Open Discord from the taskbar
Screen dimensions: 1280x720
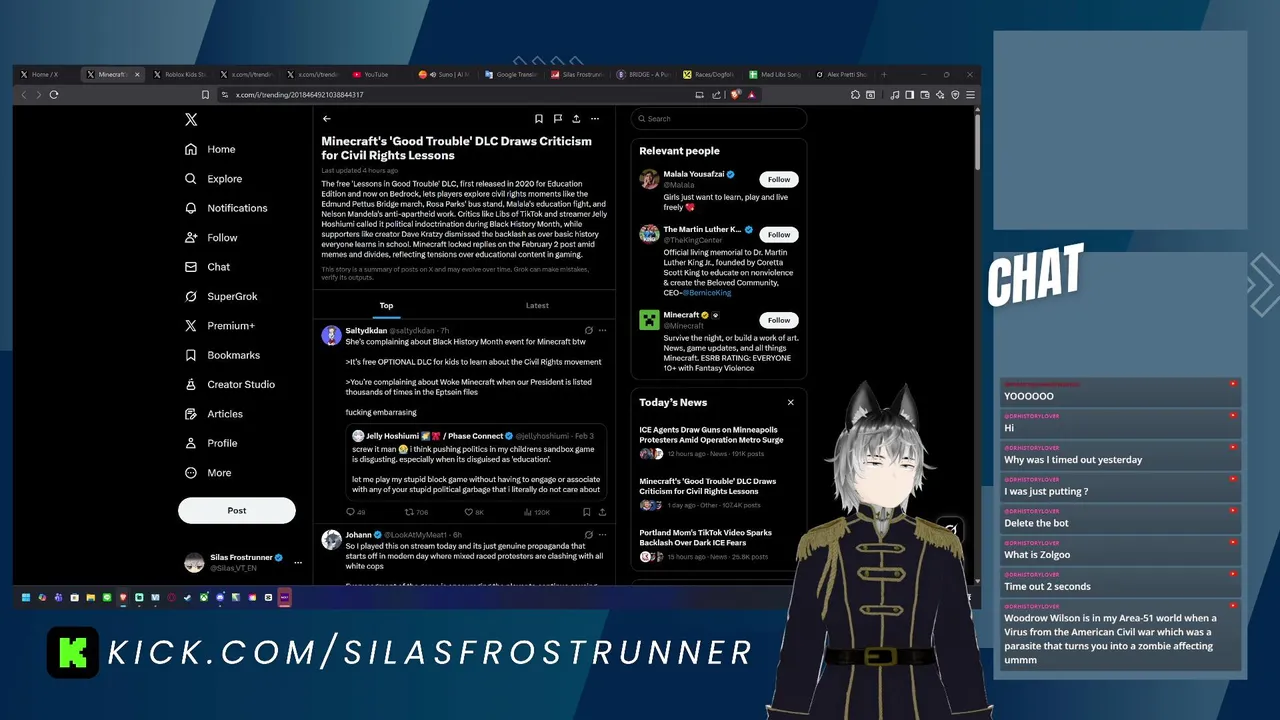pyautogui.click(x=220, y=598)
